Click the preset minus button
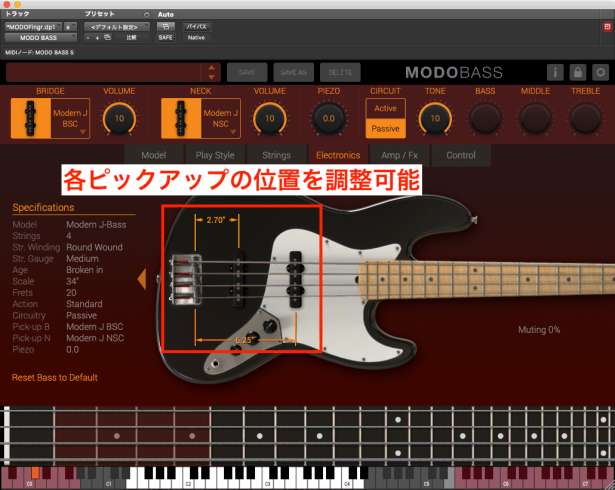Viewport: 615px width, 490px height. pyautogui.click(x=88, y=38)
